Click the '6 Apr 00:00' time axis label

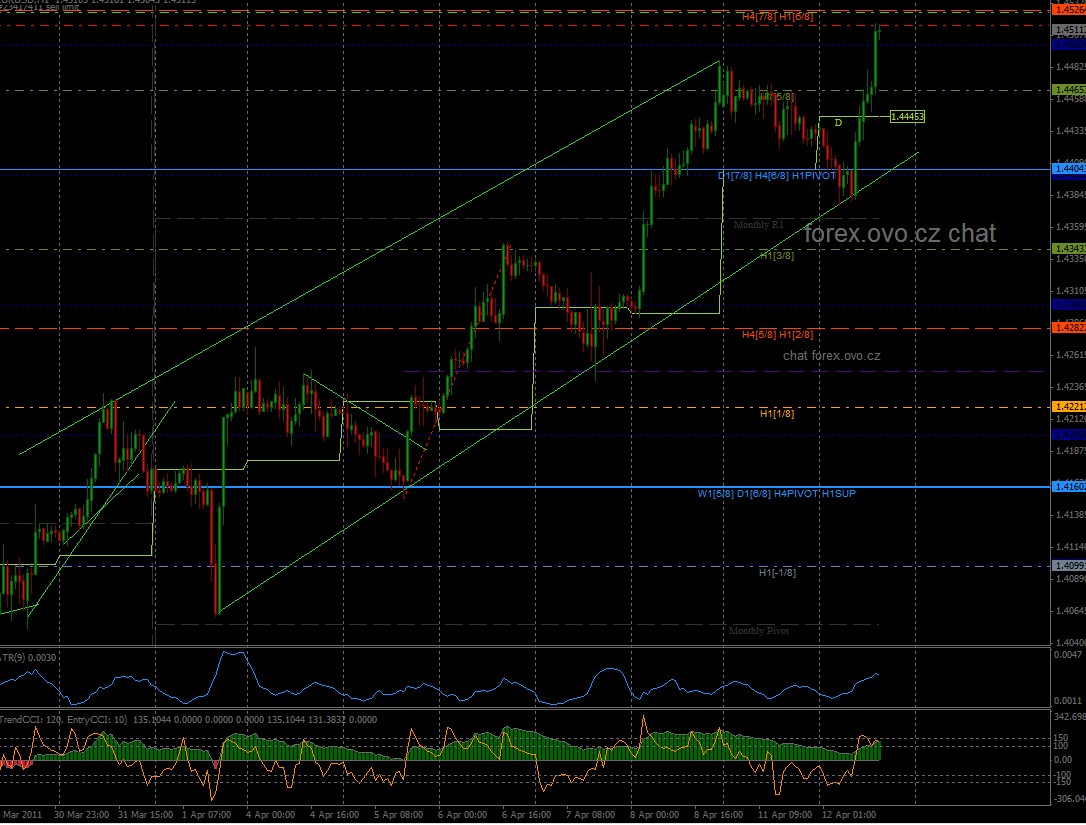click(x=463, y=815)
